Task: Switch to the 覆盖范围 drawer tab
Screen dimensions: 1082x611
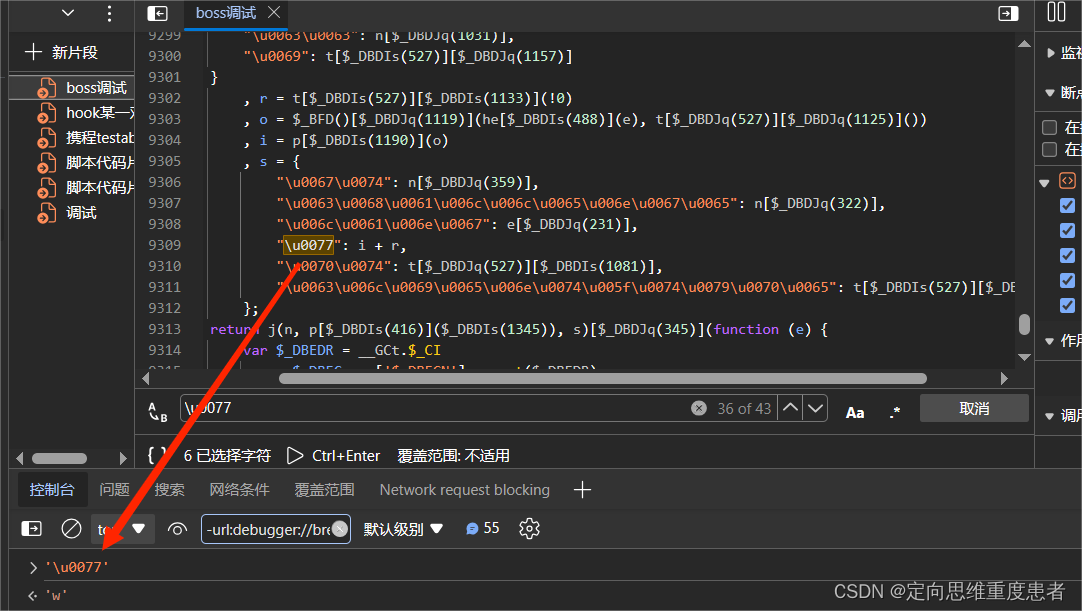Action: point(324,489)
